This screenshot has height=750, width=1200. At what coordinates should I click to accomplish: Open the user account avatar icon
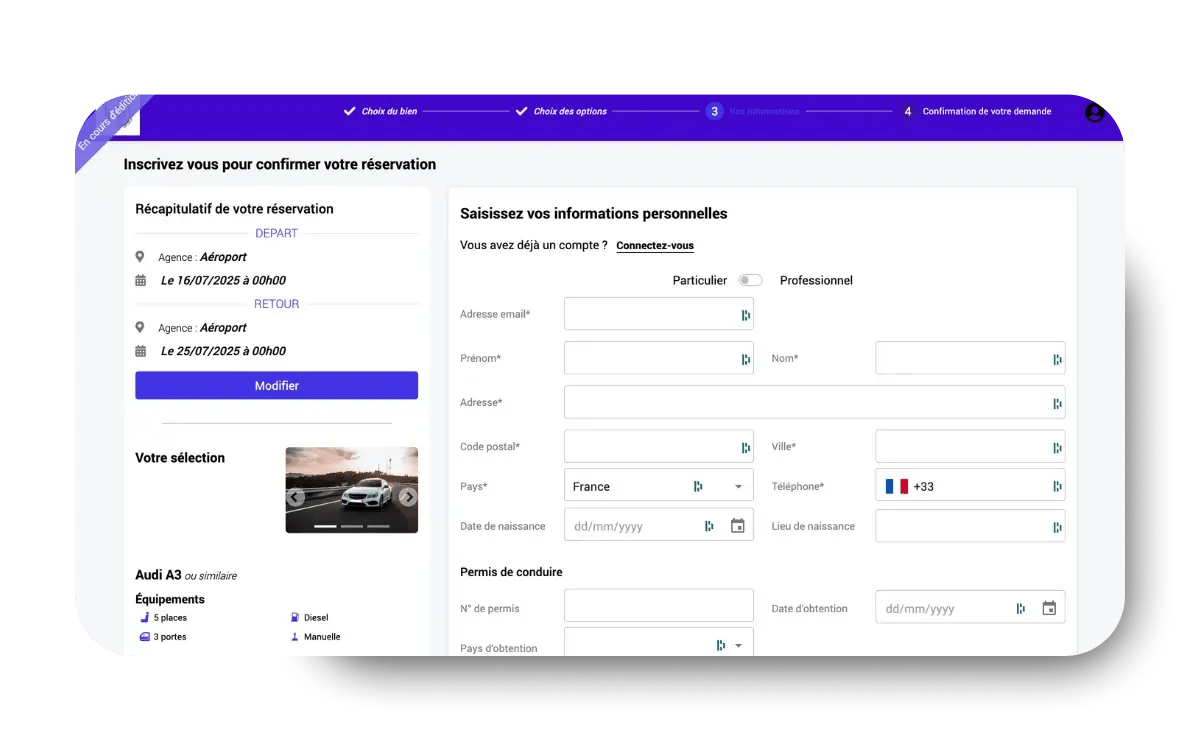pos(1095,112)
